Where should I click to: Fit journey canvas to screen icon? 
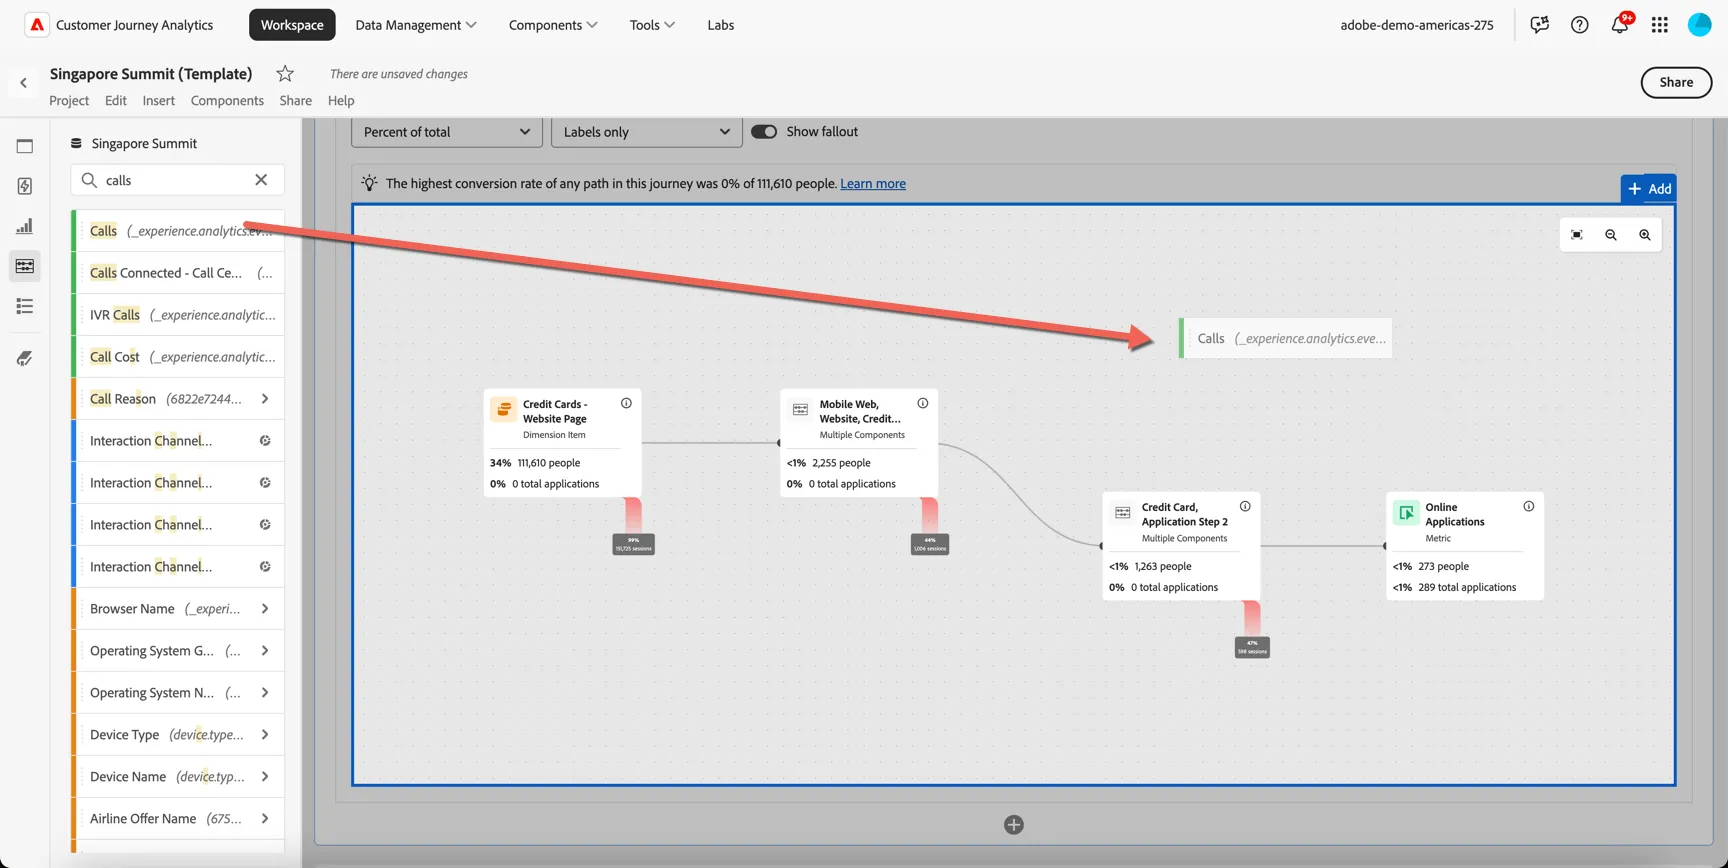pyautogui.click(x=1577, y=235)
